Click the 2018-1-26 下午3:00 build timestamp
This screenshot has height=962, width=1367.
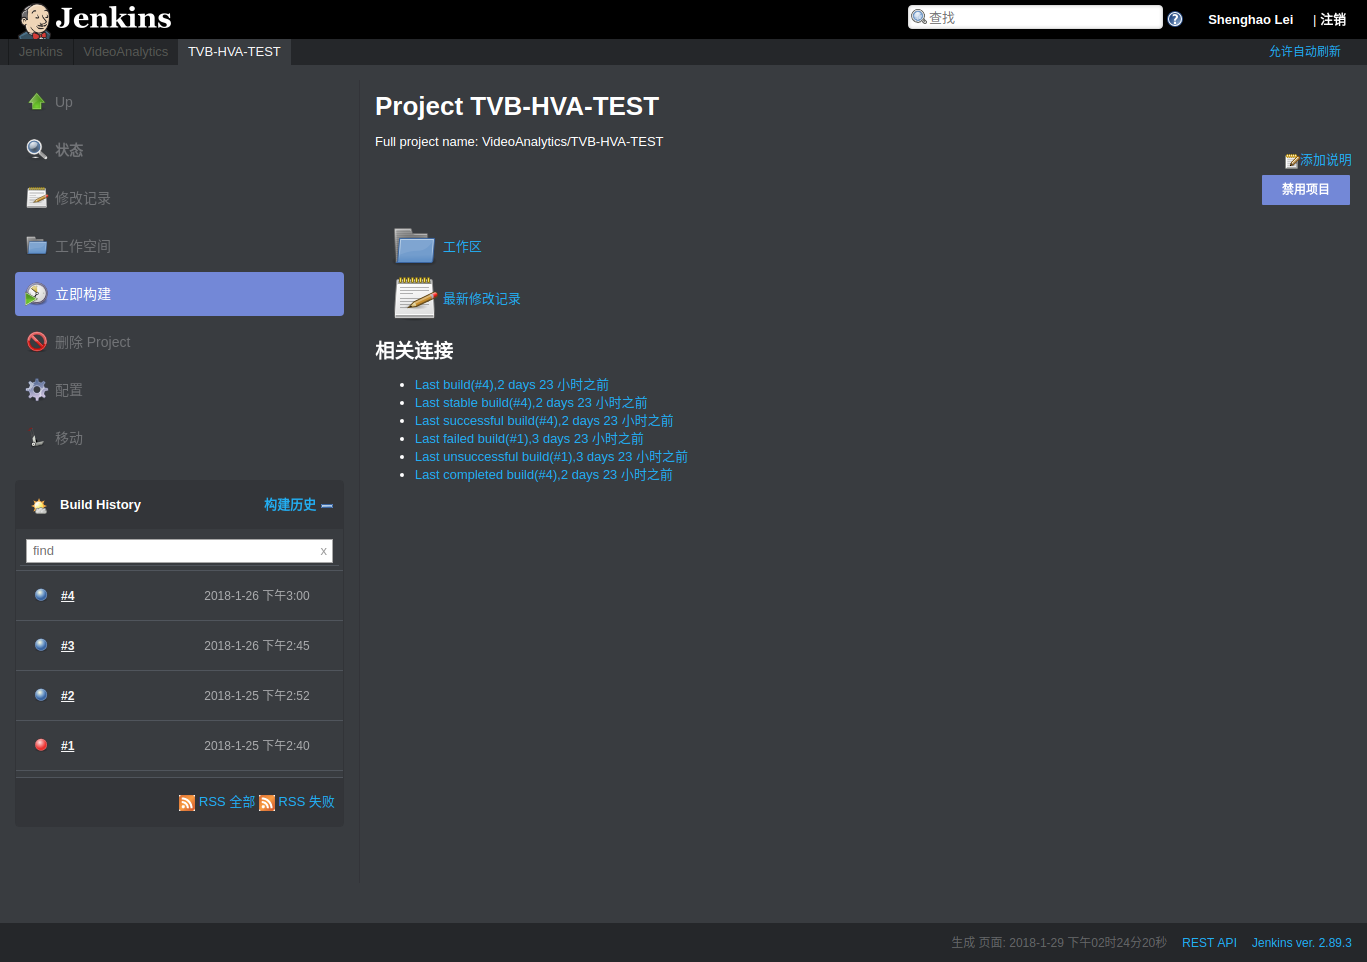pyautogui.click(x=257, y=596)
